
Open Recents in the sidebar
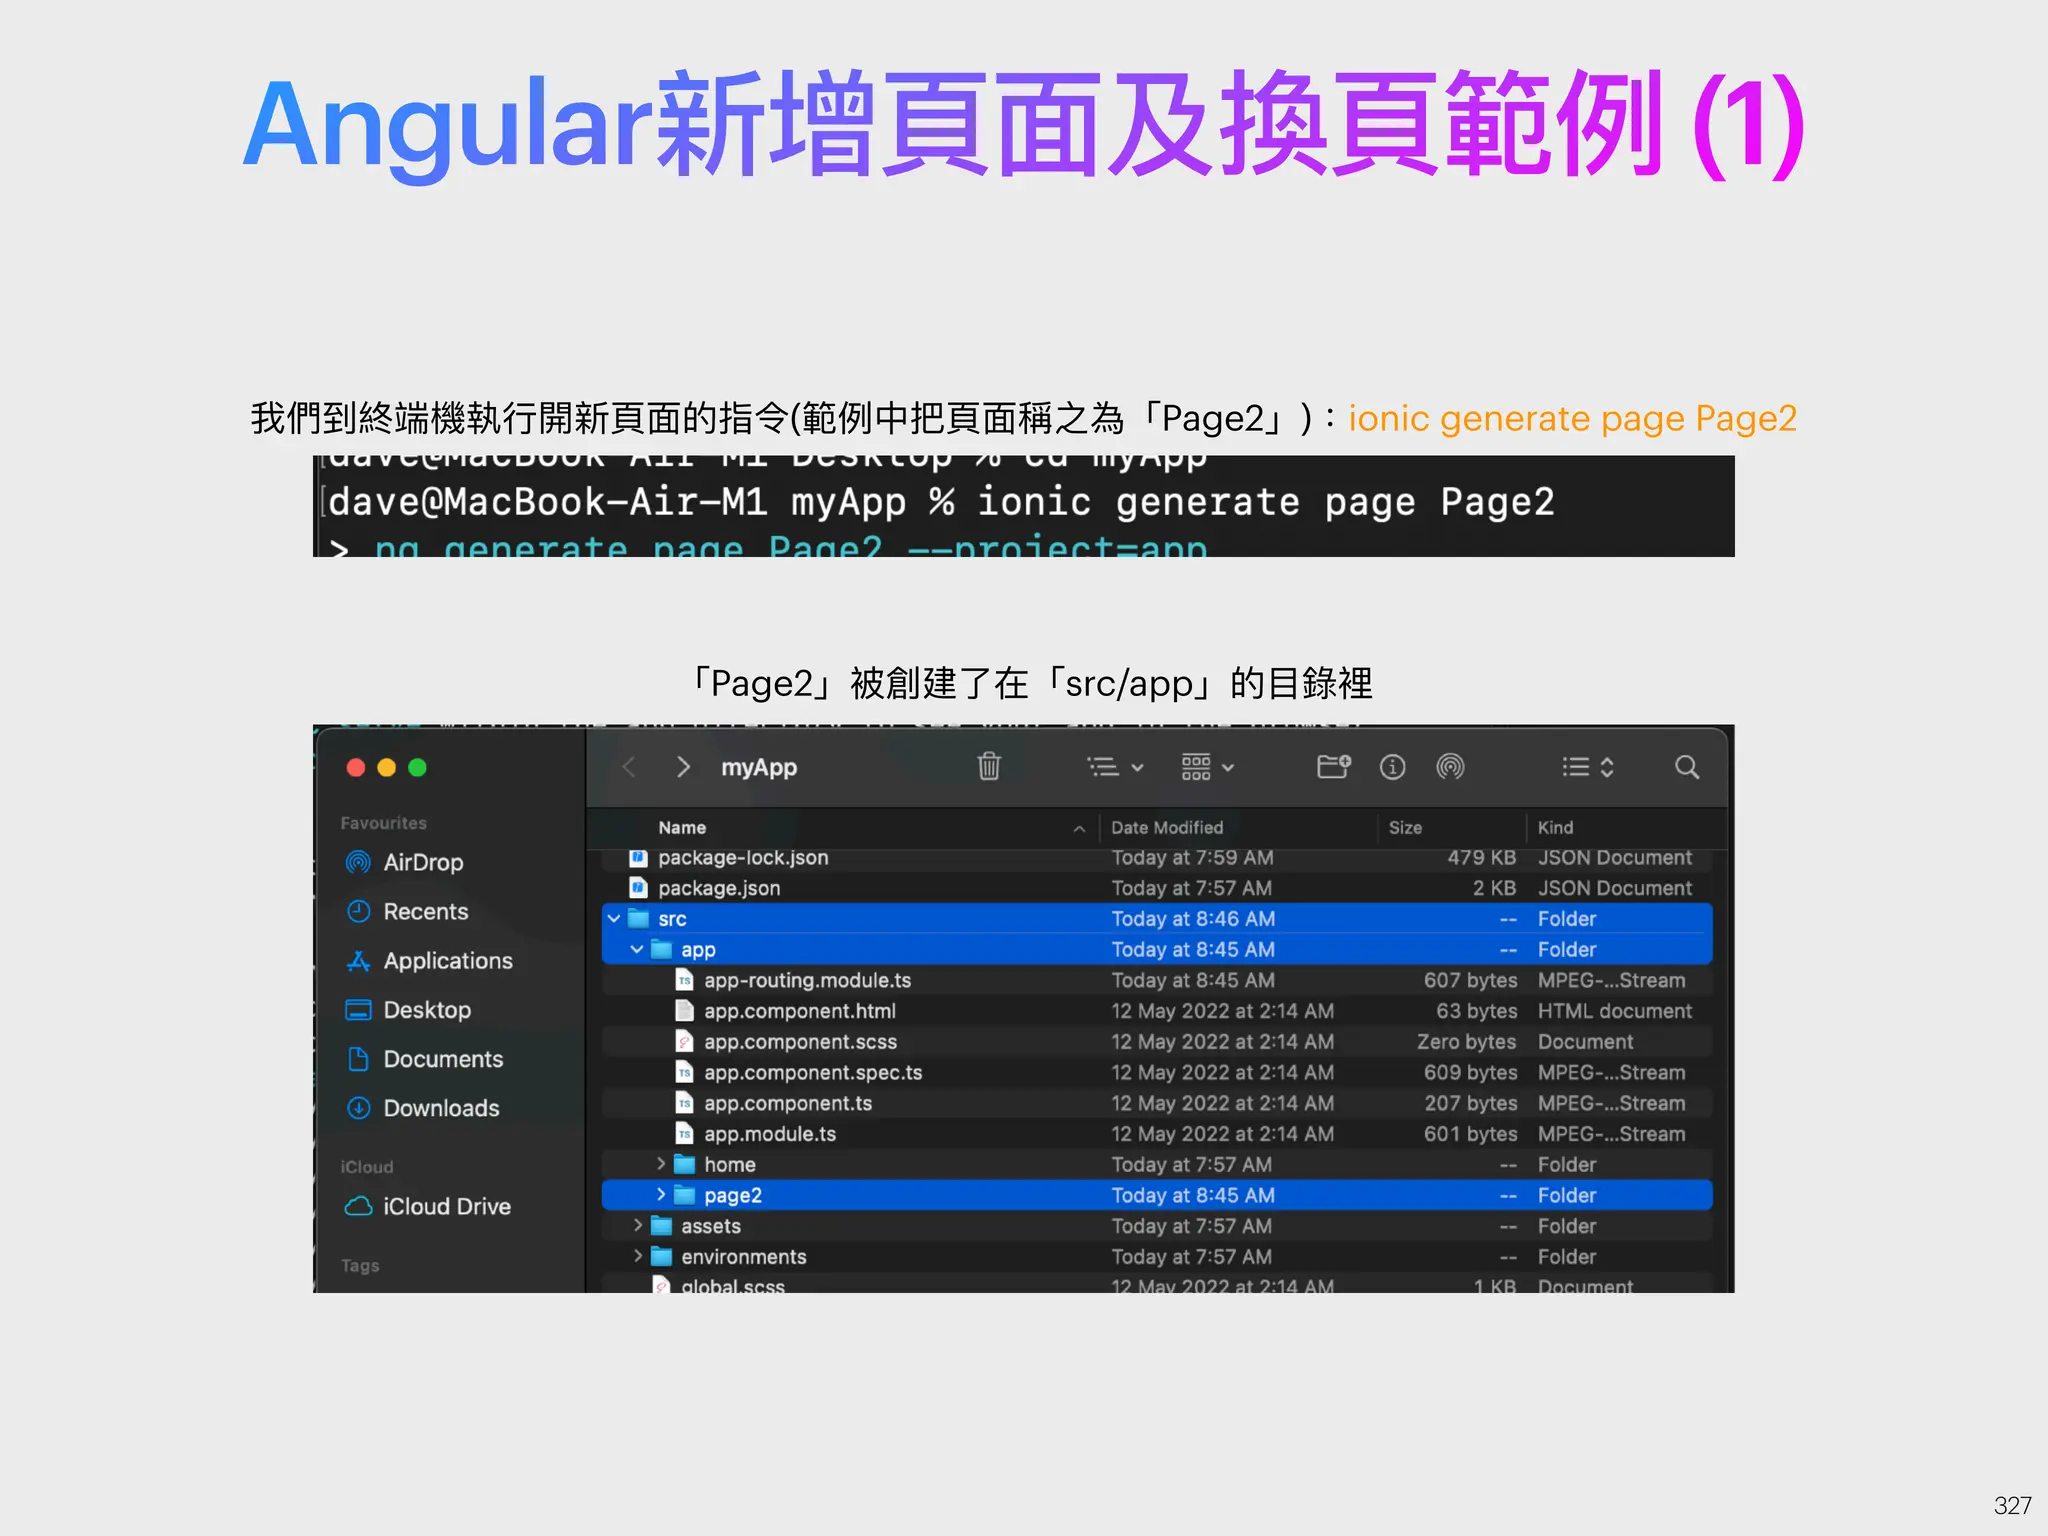click(407, 911)
